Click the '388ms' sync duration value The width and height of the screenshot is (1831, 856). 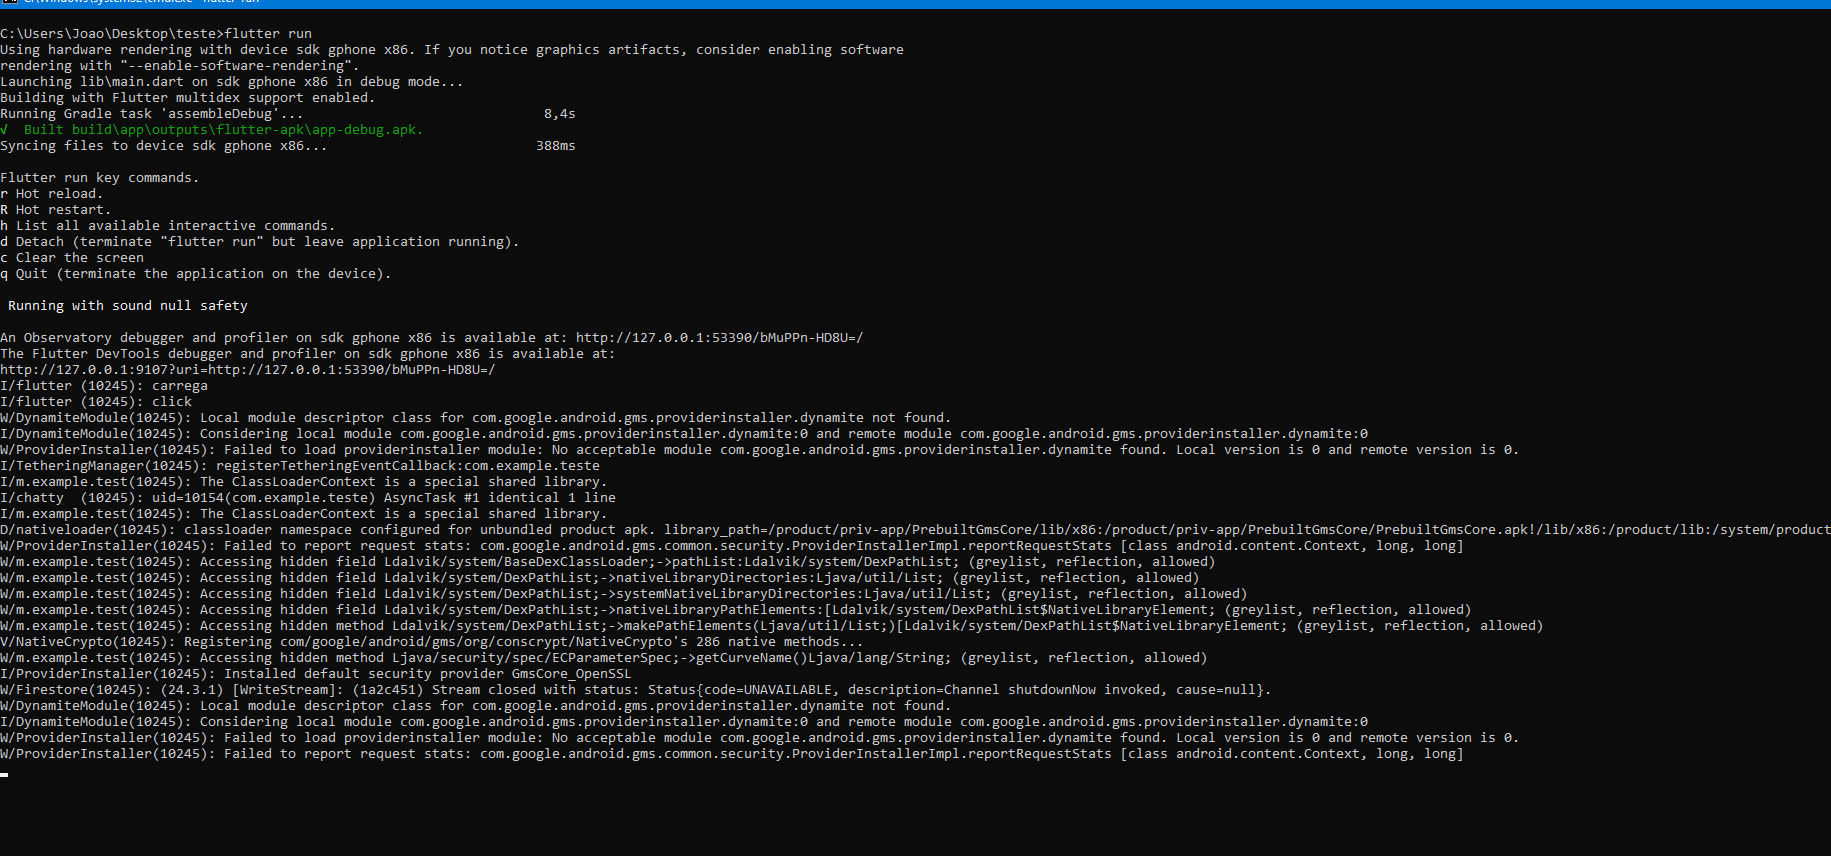pos(556,145)
